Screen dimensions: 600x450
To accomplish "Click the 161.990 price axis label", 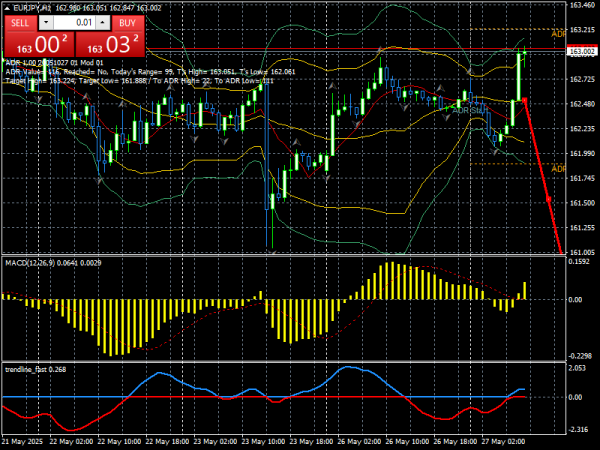I will tap(582, 154).
